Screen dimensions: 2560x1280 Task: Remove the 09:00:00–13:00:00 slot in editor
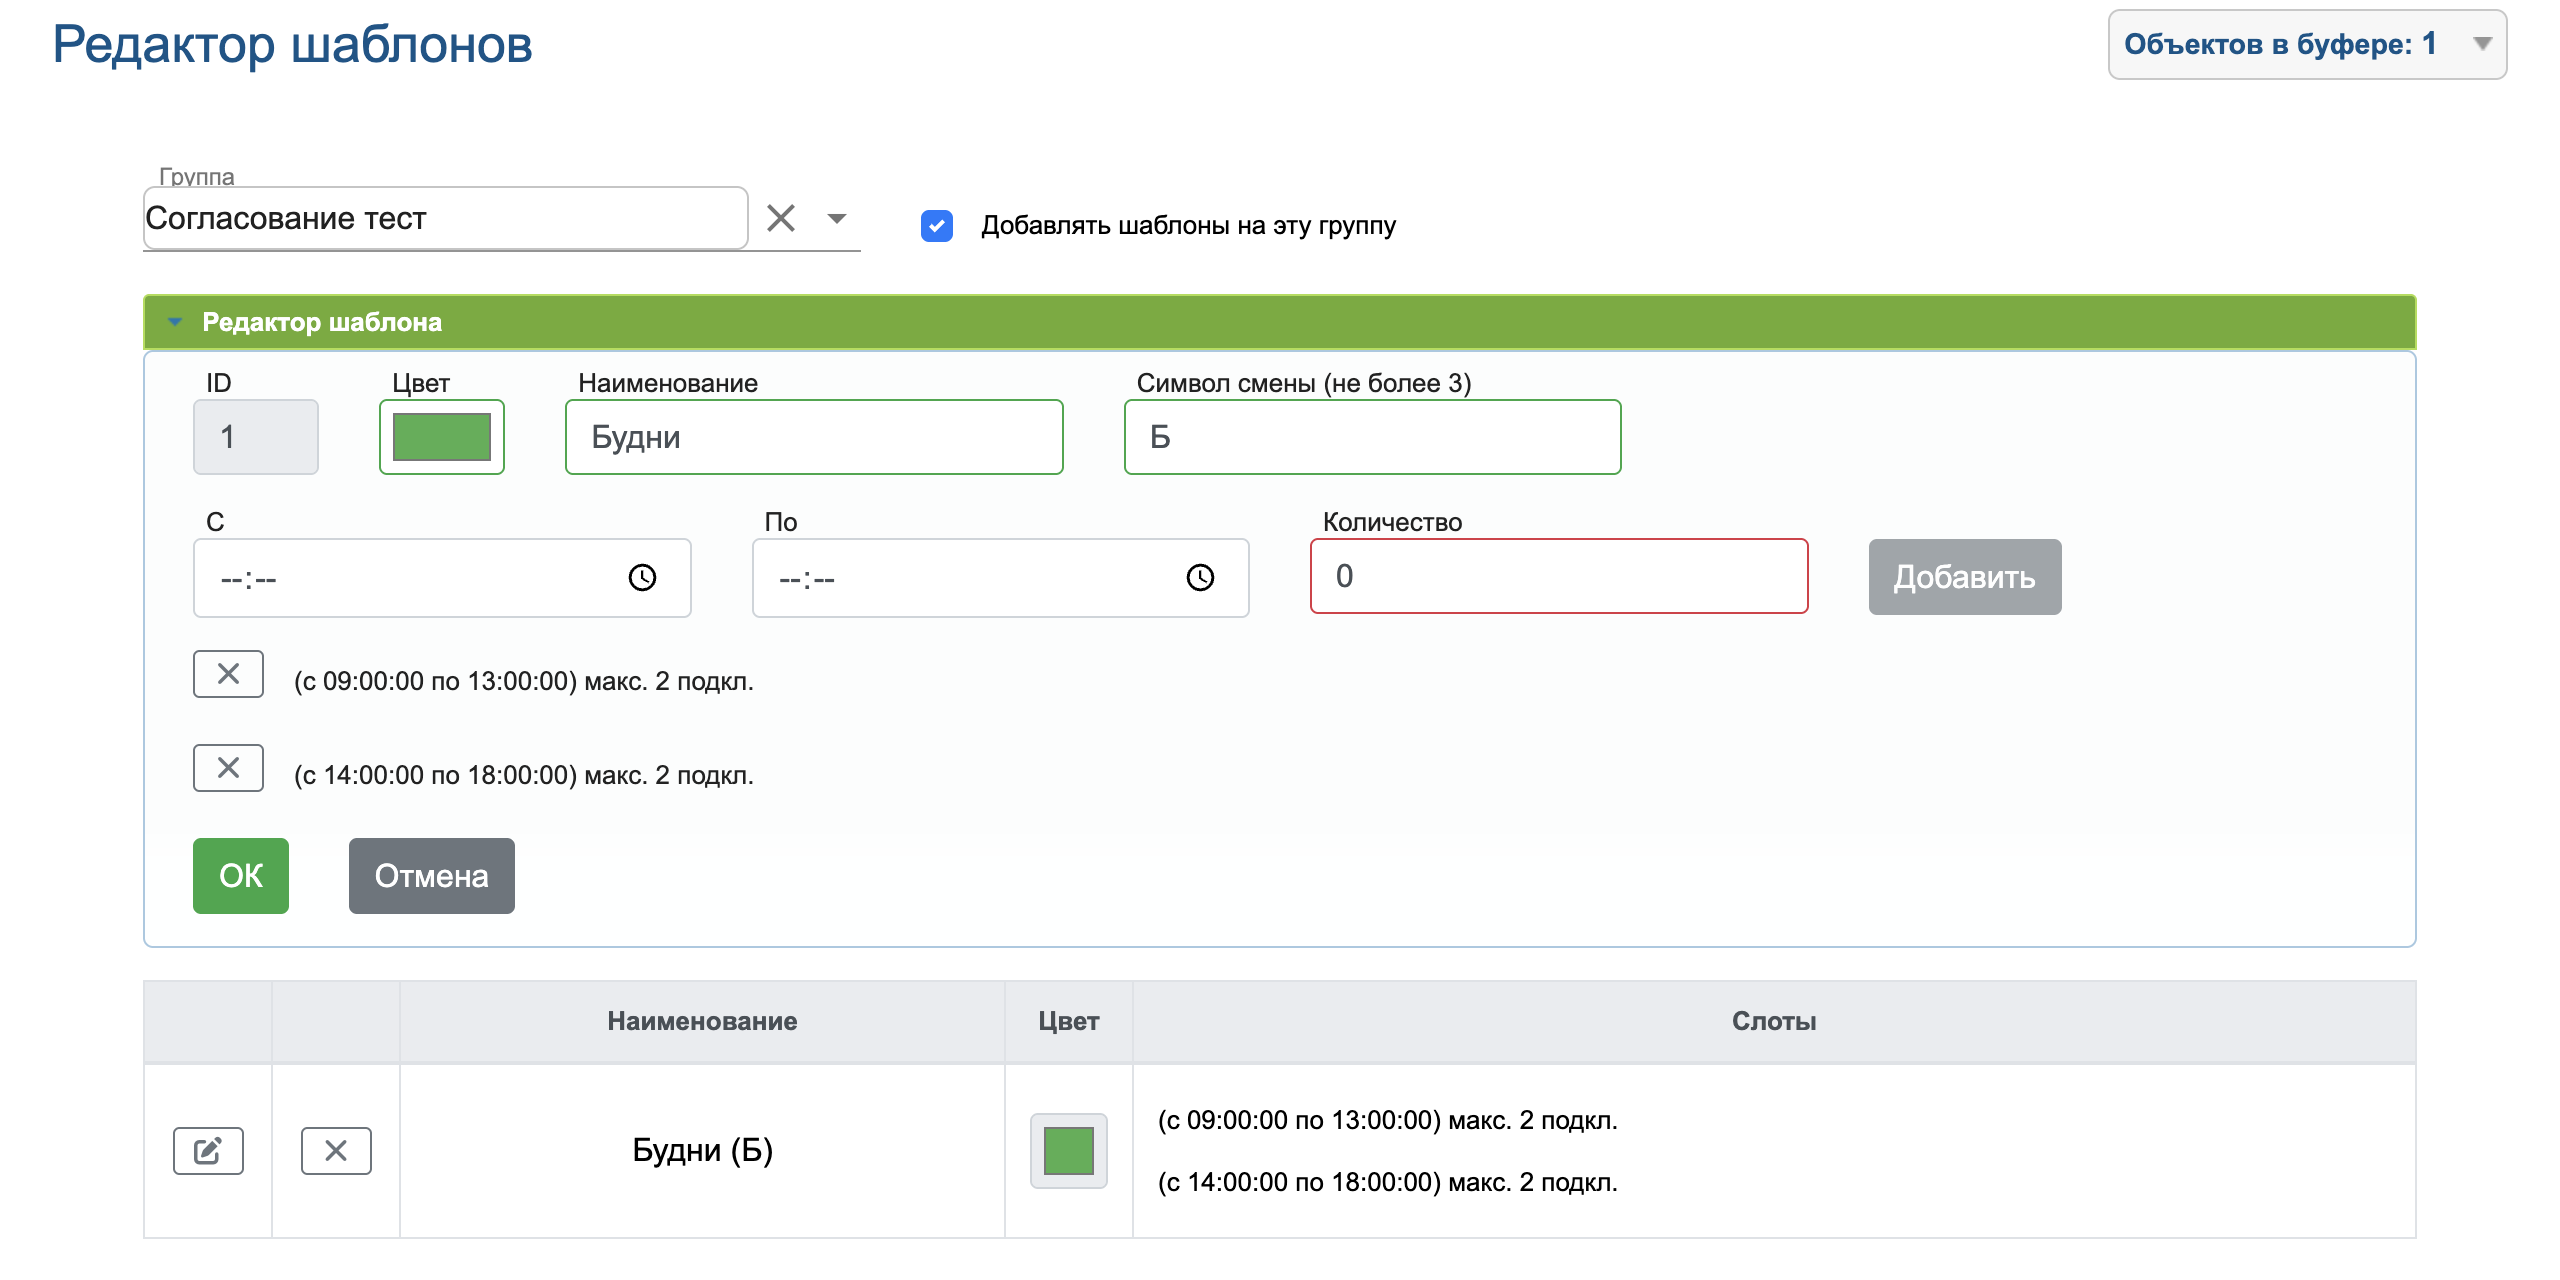tap(228, 674)
